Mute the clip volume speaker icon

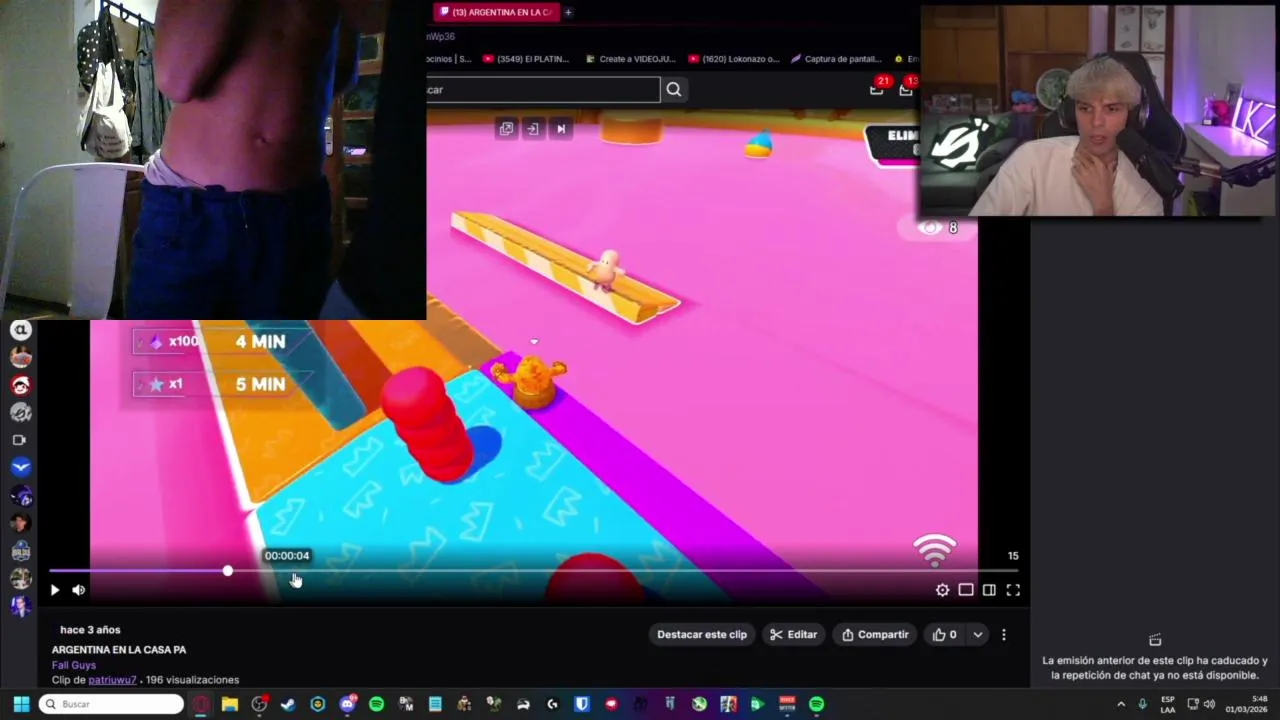tap(78, 590)
